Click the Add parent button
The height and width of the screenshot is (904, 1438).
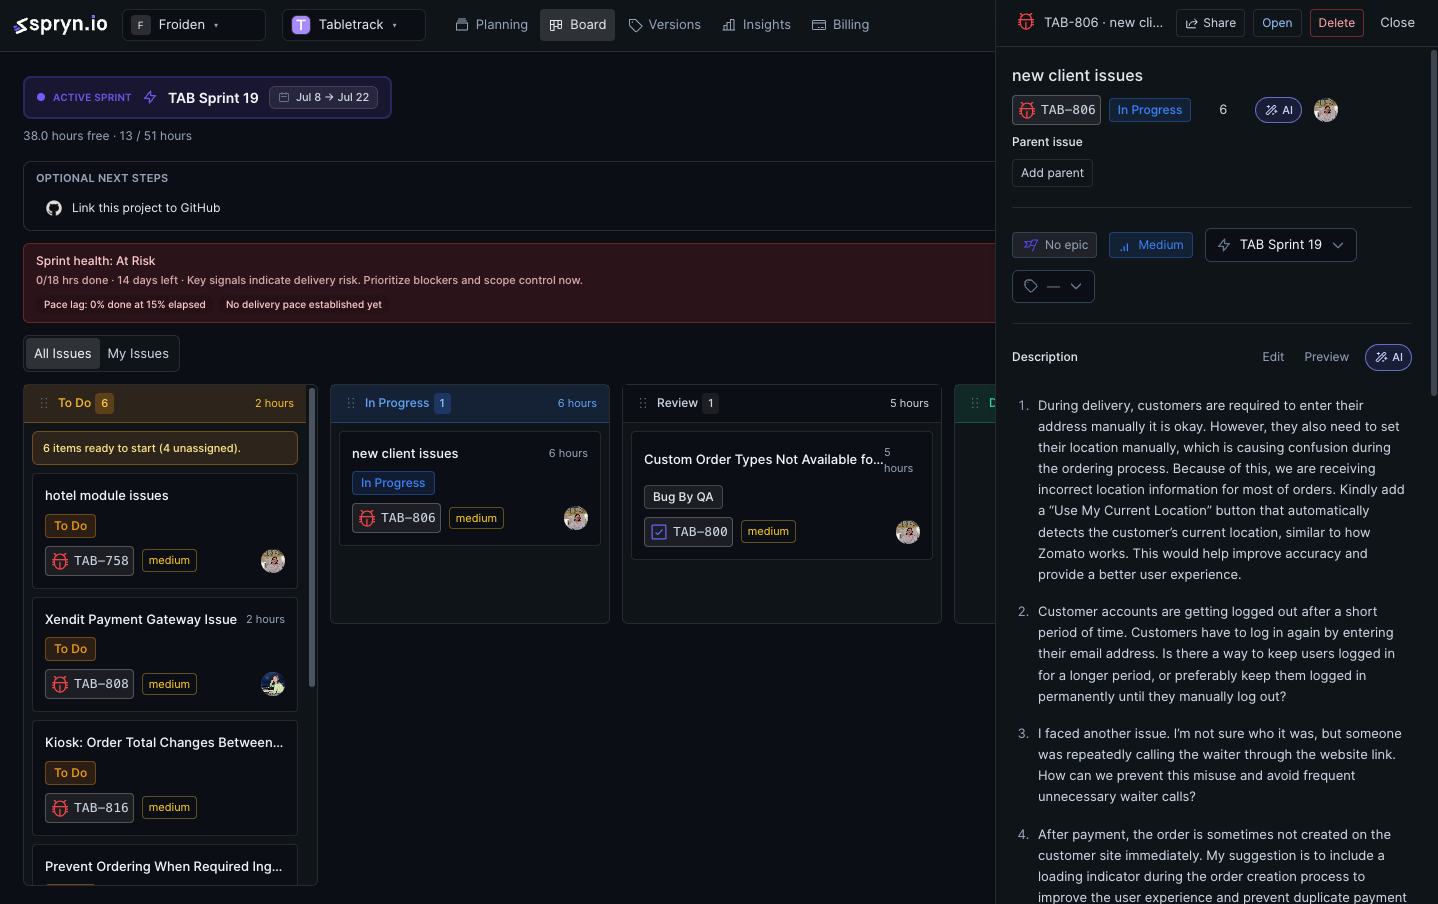[x=1052, y=173]
